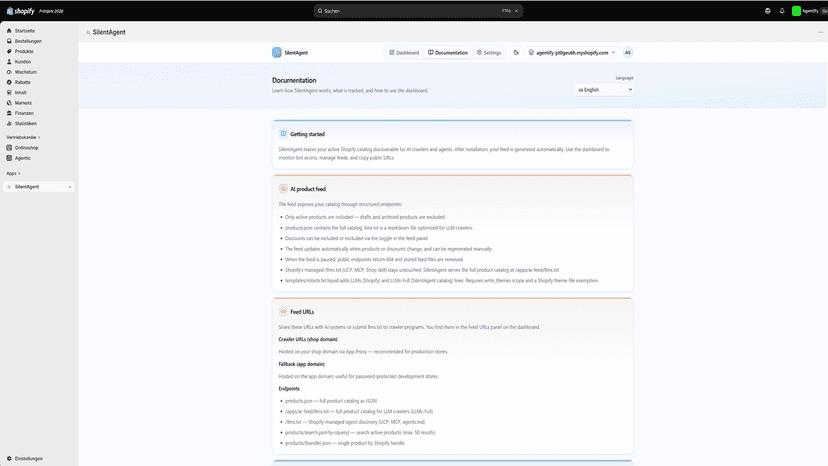Click the sidekick icon left of the bell

767,11
